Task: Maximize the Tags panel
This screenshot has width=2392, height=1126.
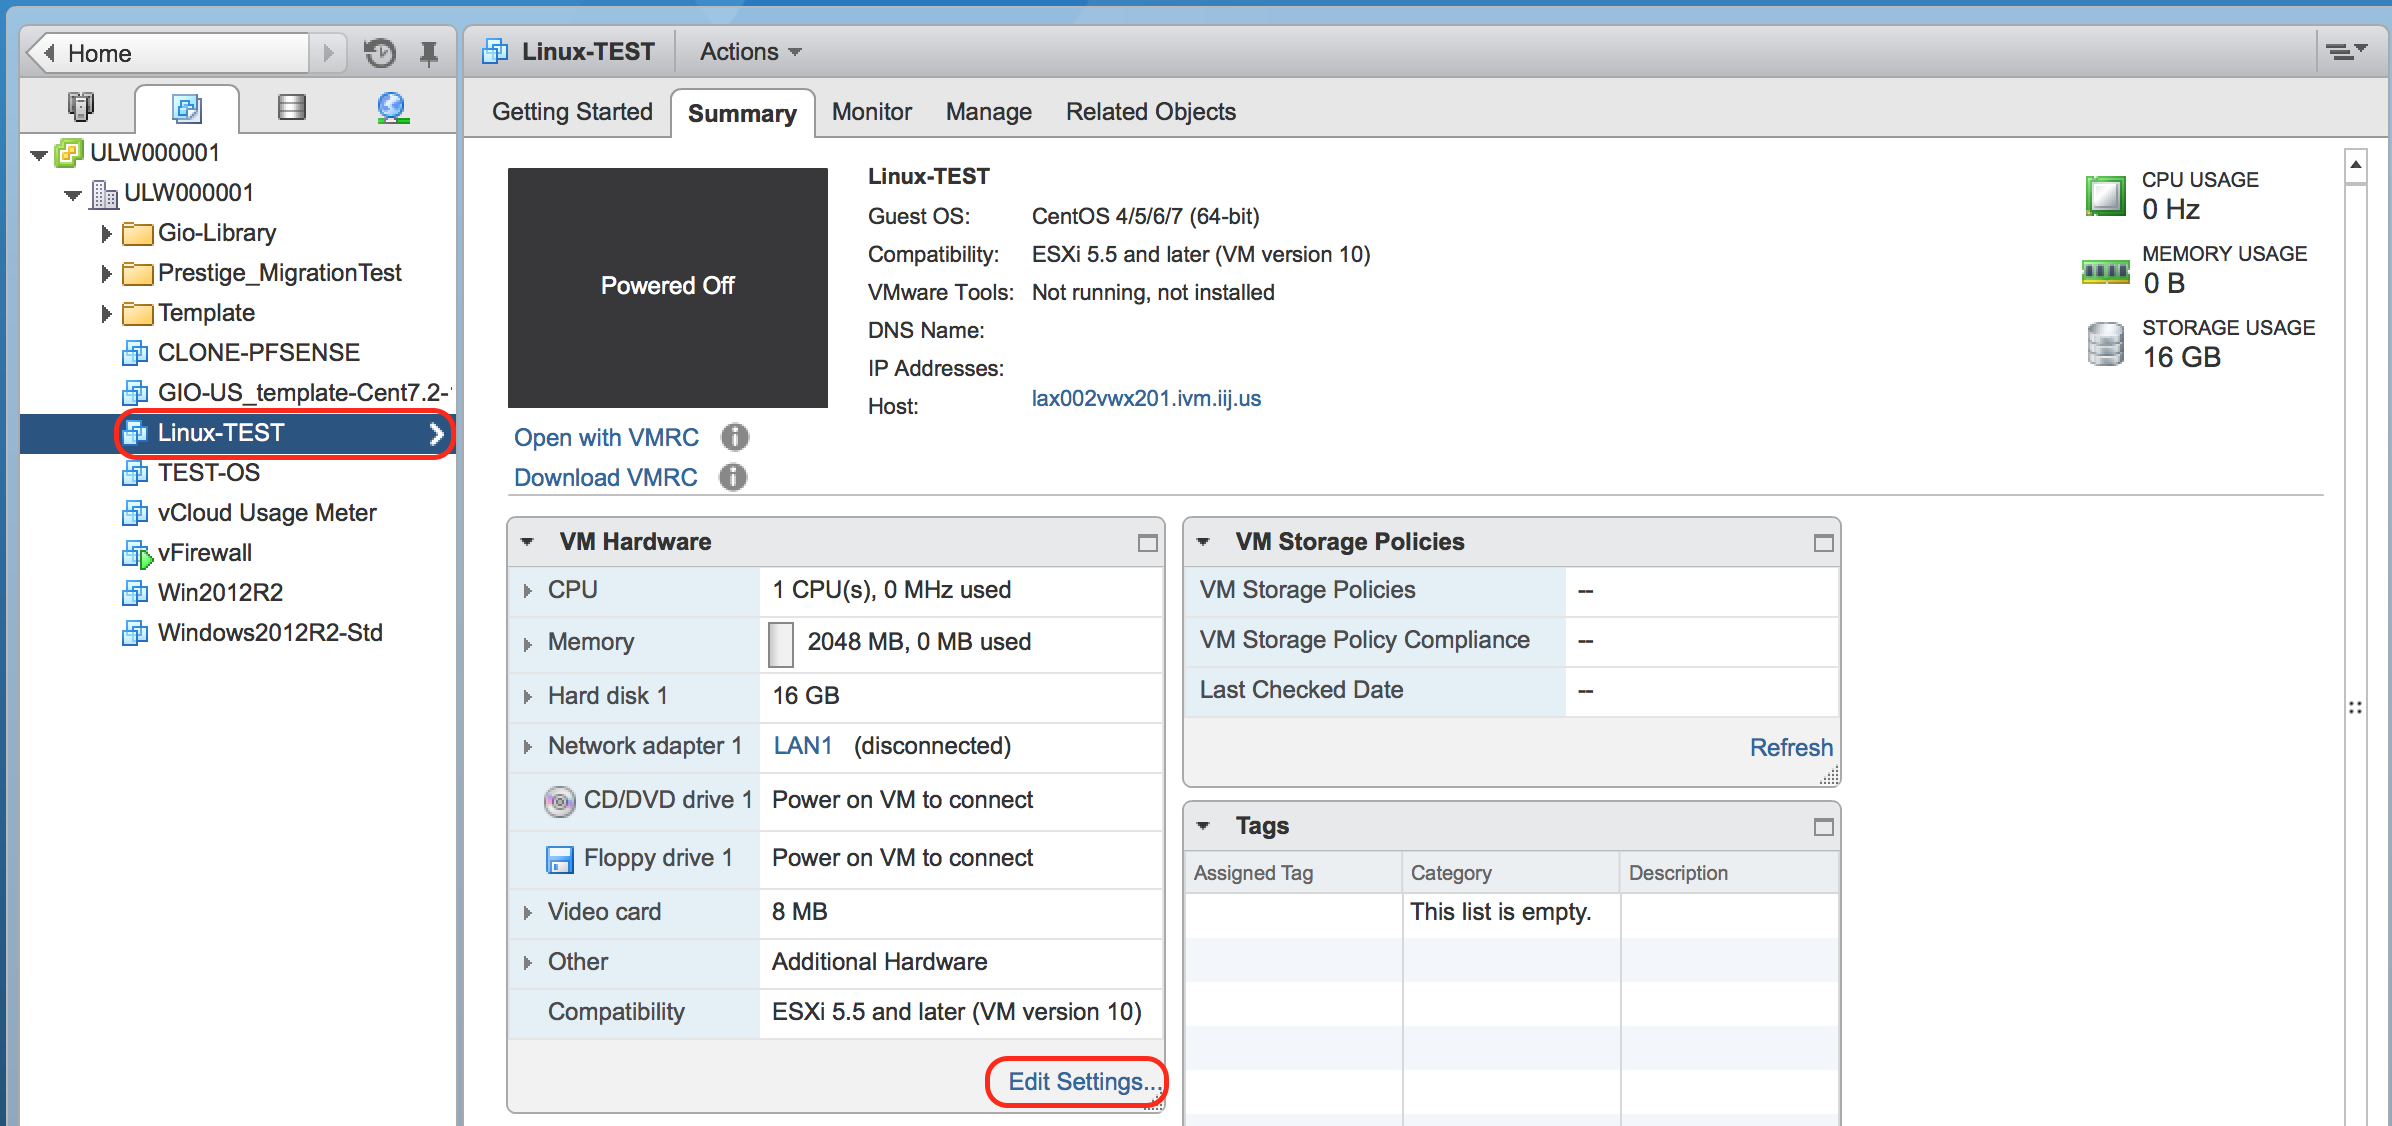Action: click(x=1823, y=827)
